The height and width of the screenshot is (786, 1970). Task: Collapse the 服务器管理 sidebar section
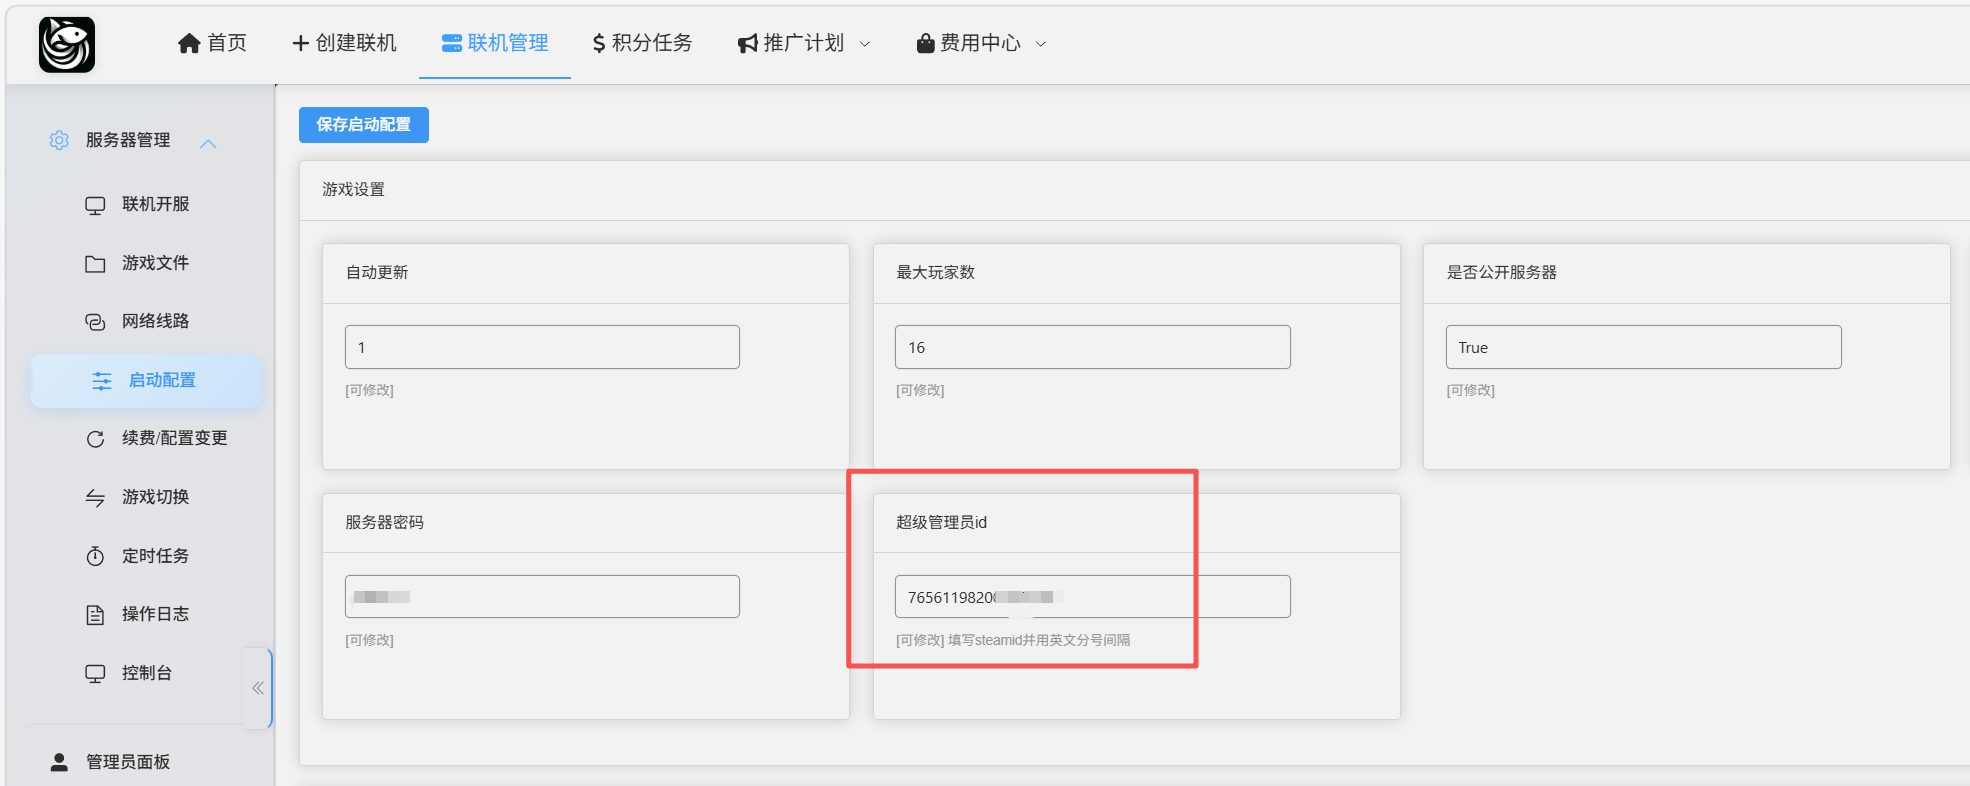[208, 143]
